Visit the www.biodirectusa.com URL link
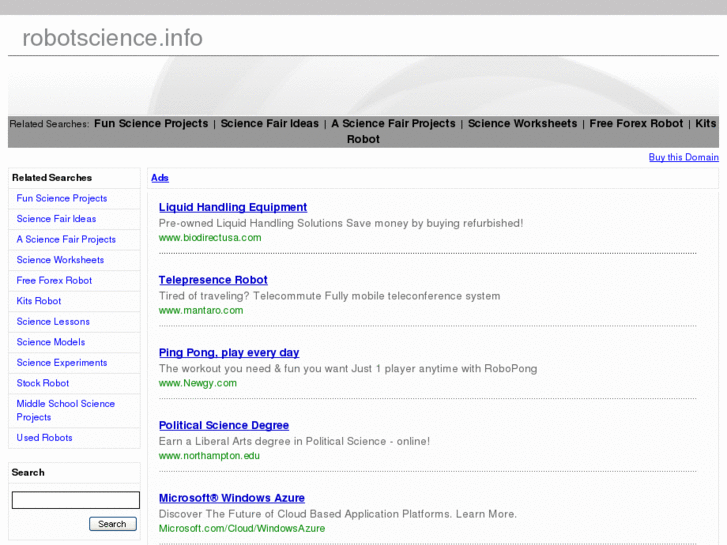Viewport: 727px width, 545px height. tap(210, 238)
